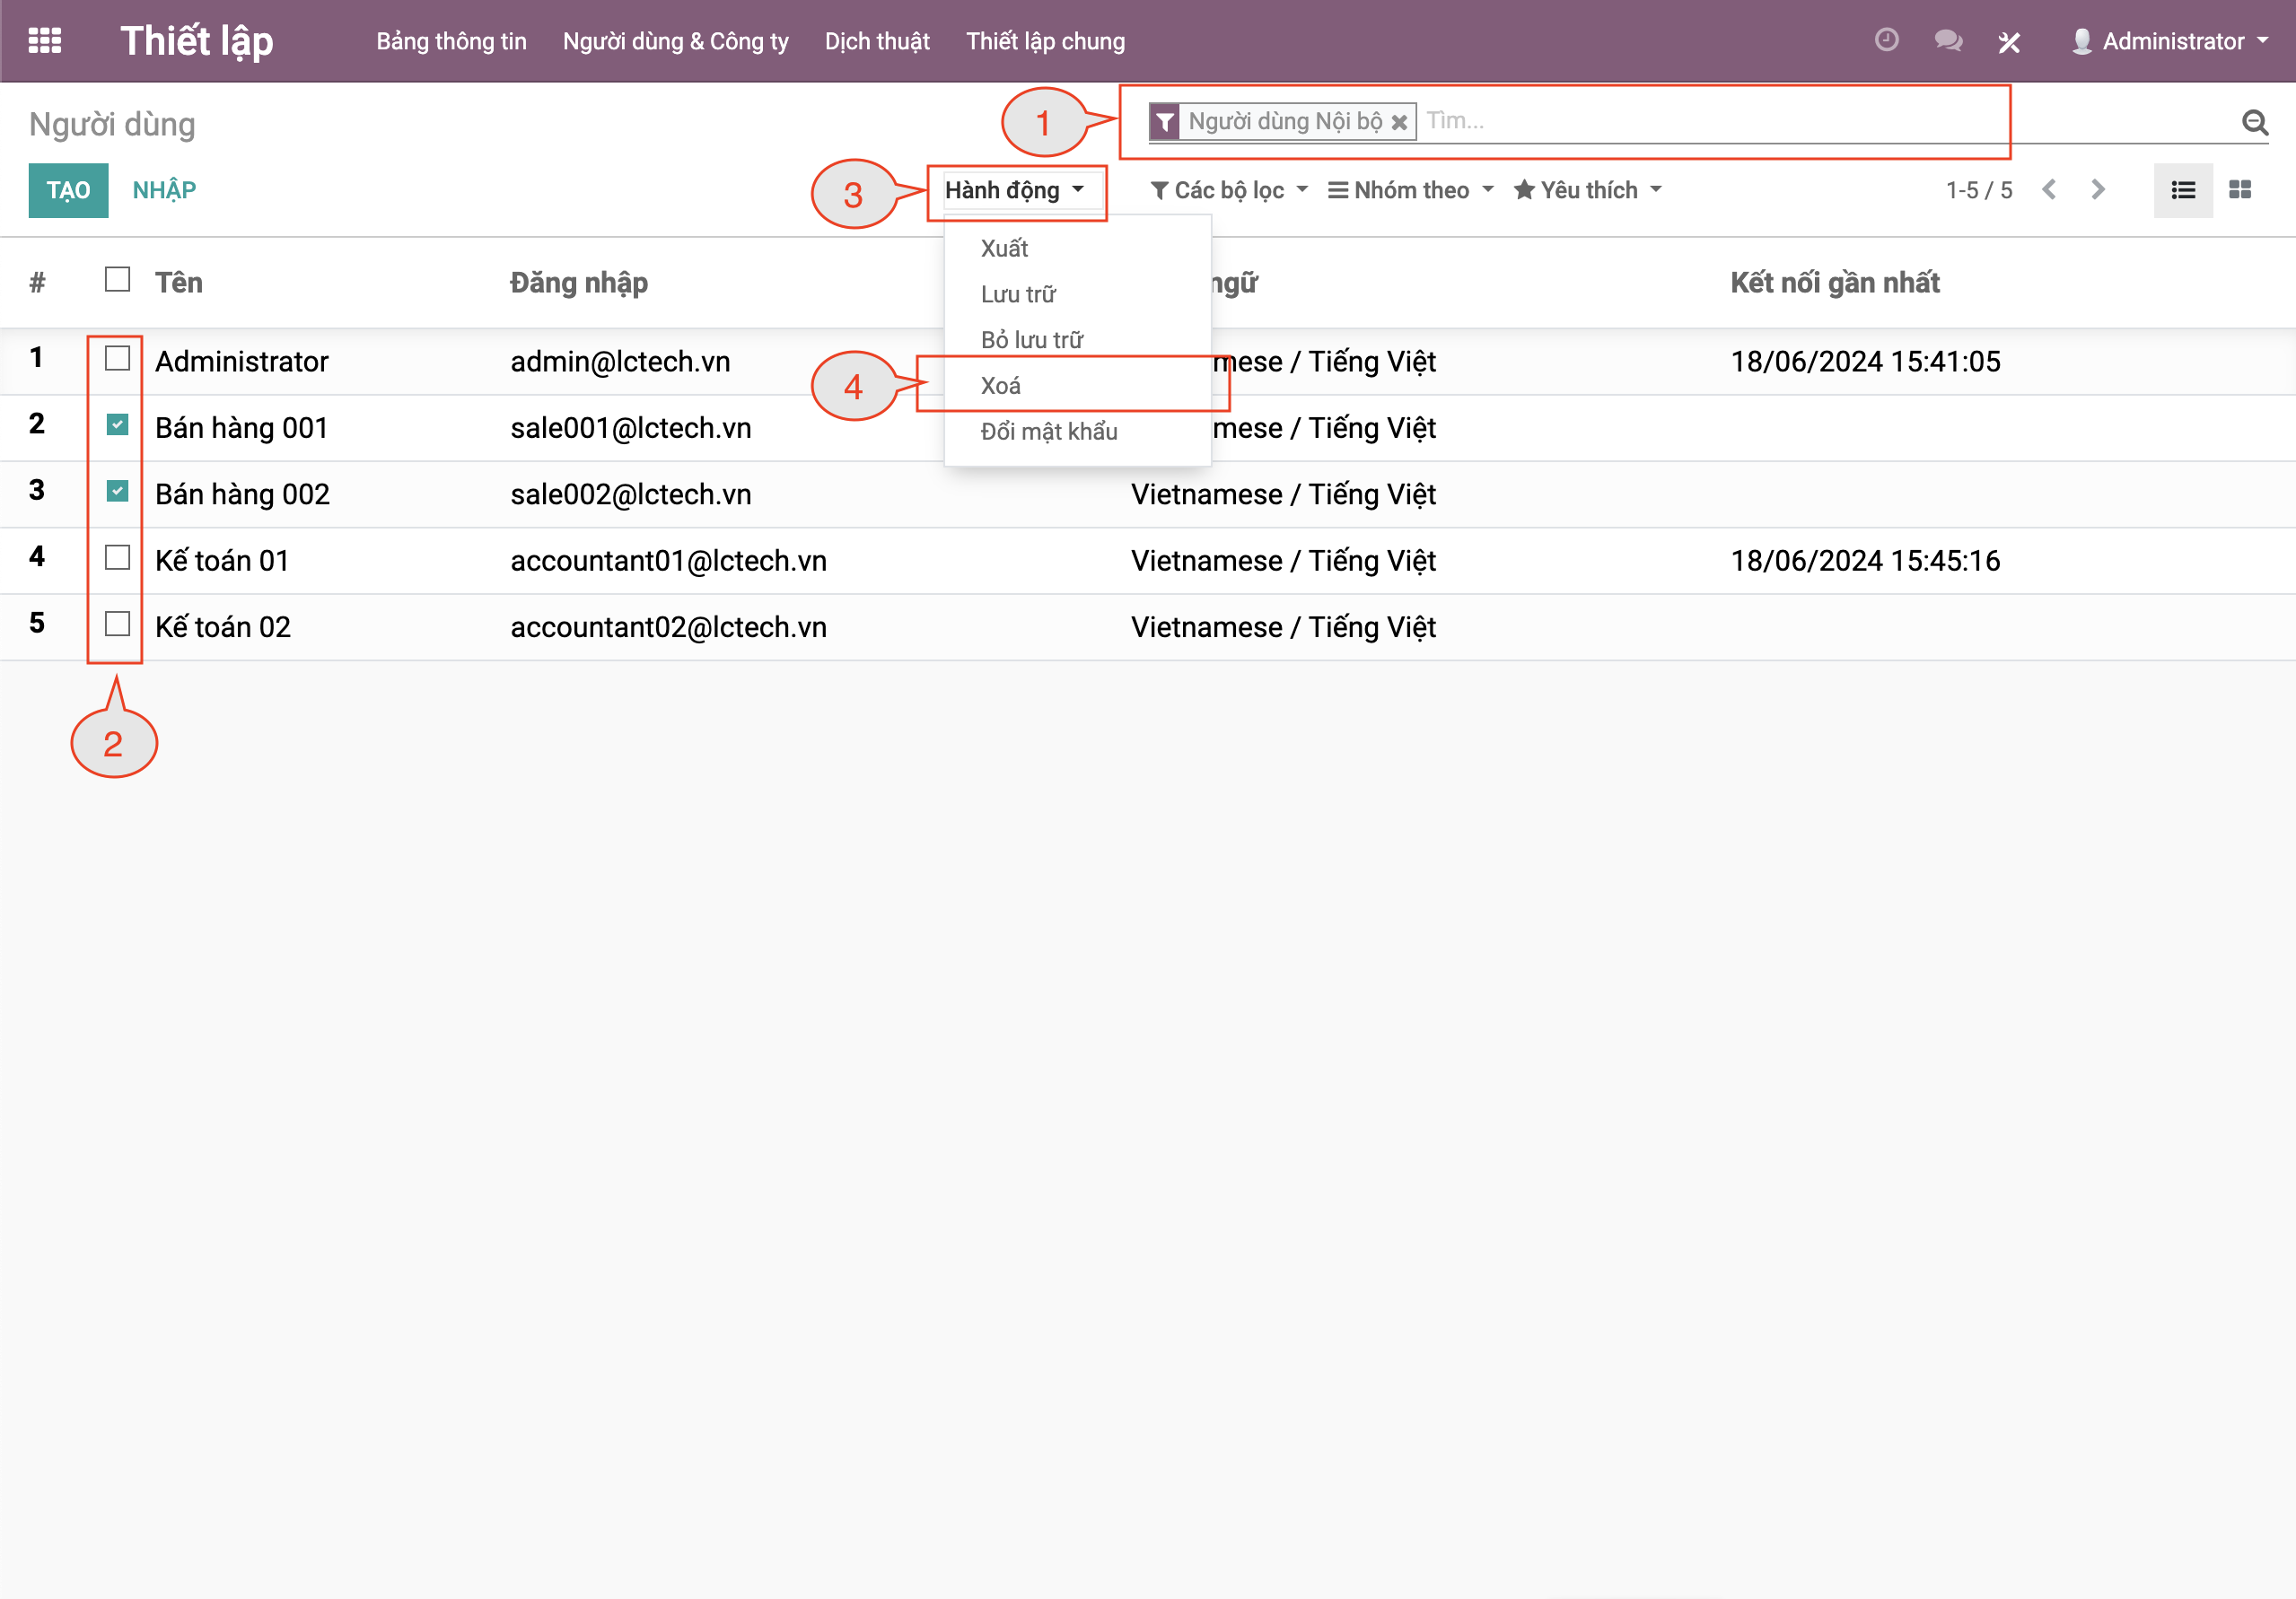
Task: Switch to kanban view icon
Action: point(2240,190)
